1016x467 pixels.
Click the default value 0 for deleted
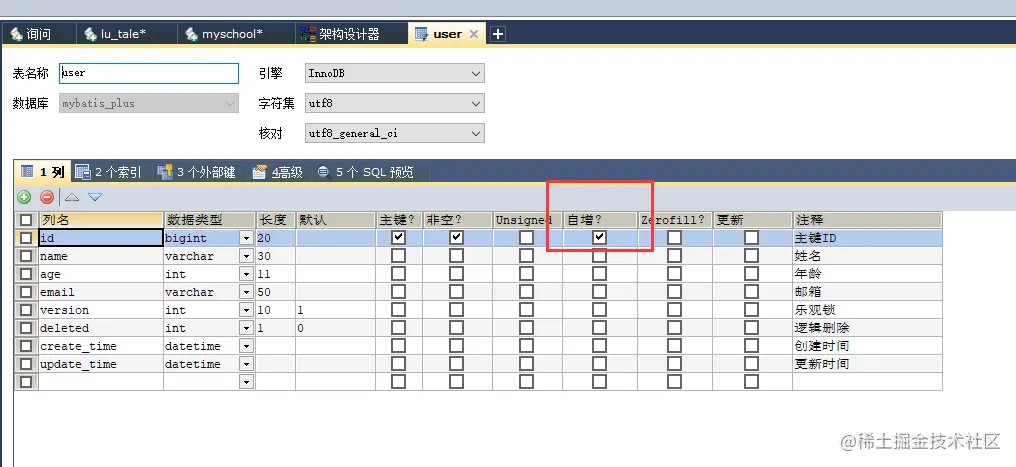tap(336, 328)
